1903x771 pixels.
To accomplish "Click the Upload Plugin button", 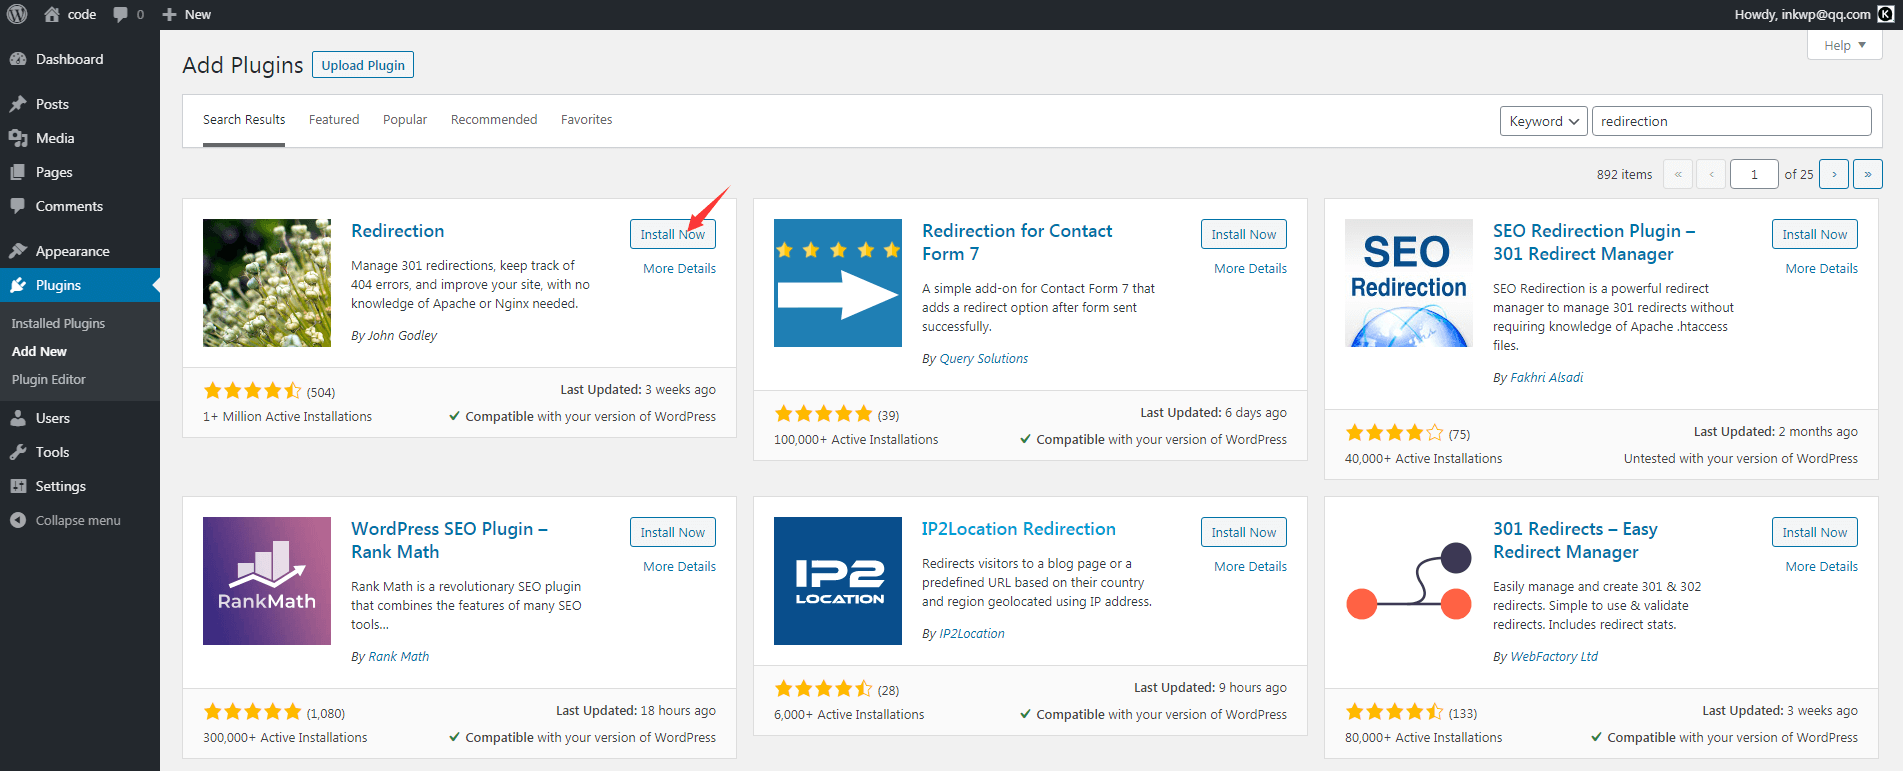I will 363,65.
